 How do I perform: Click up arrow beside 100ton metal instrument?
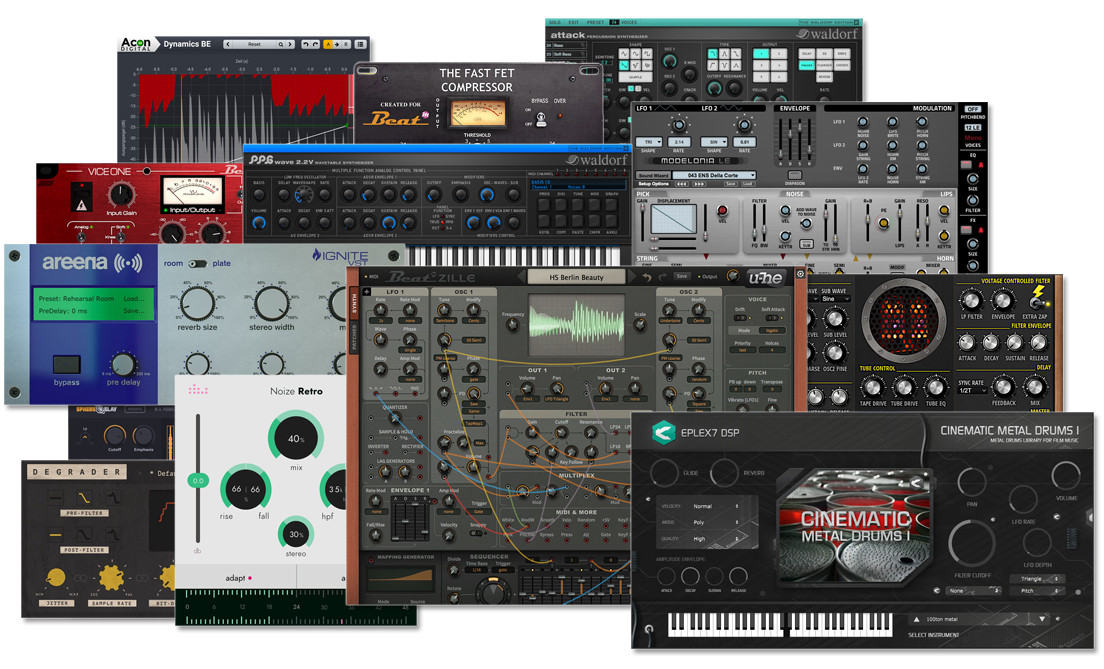pos(917,619)
